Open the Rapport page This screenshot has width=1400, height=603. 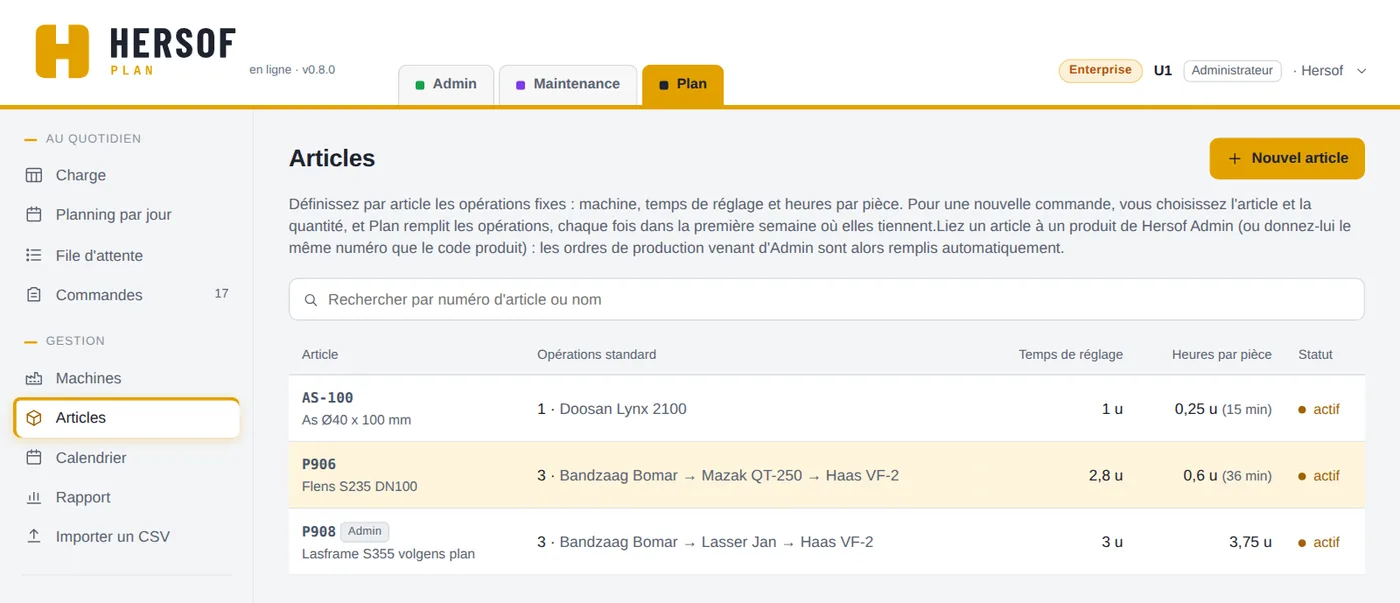click(127, 497)
